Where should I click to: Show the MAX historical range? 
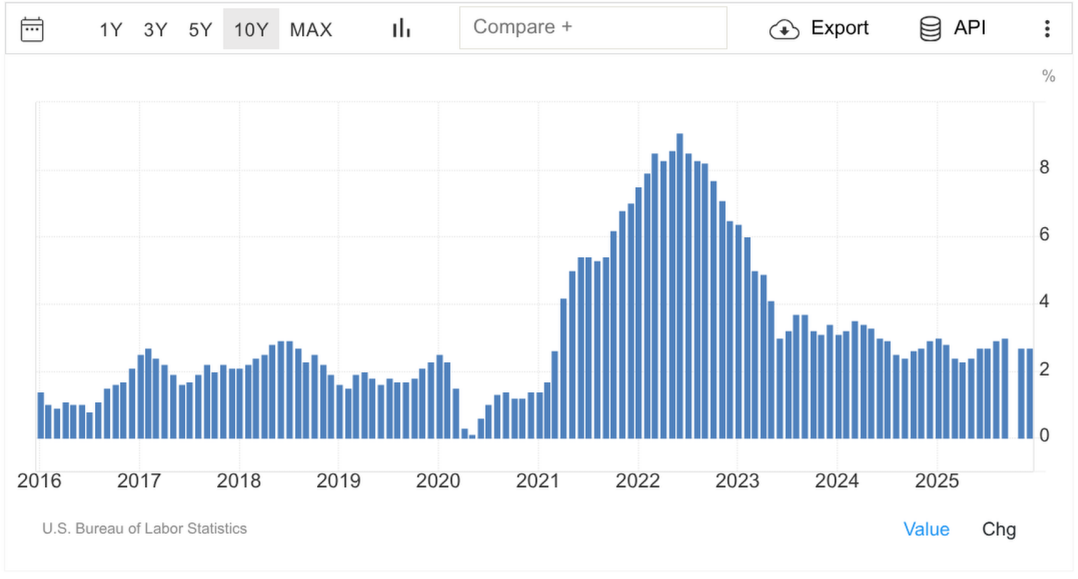point(311,30)
